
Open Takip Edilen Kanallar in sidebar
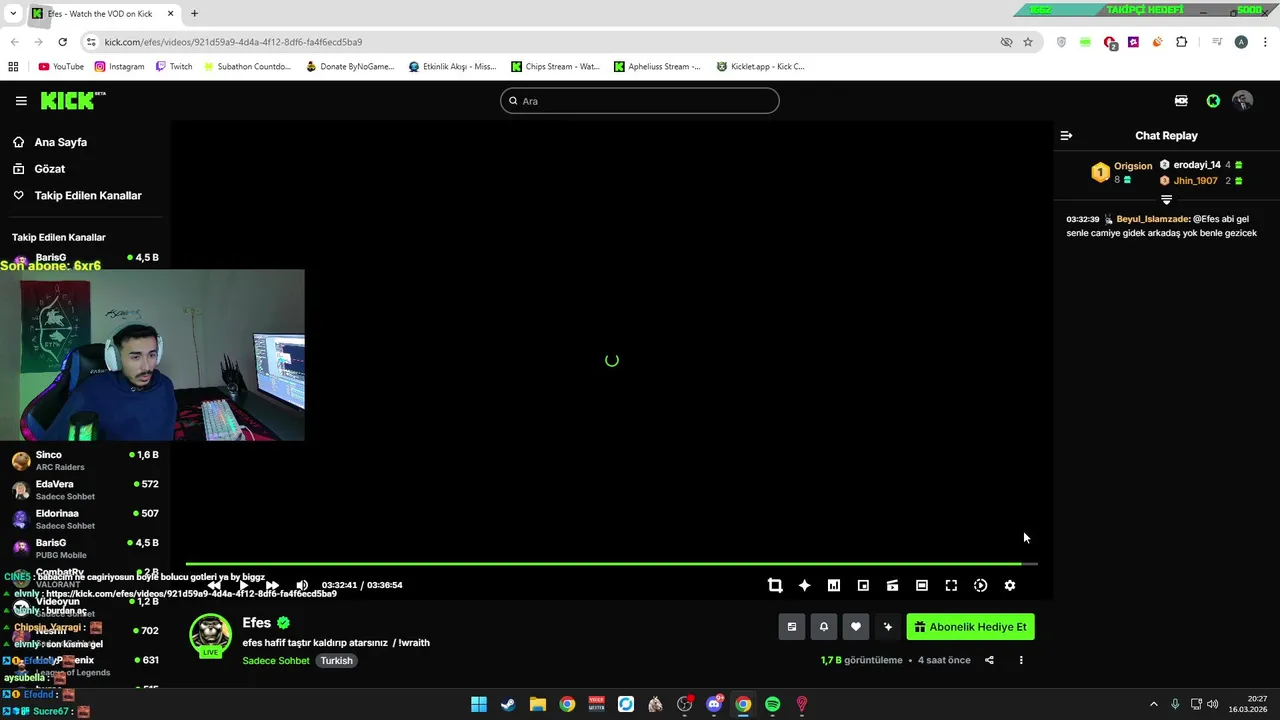pyautogui.click(x=88, y=196)
